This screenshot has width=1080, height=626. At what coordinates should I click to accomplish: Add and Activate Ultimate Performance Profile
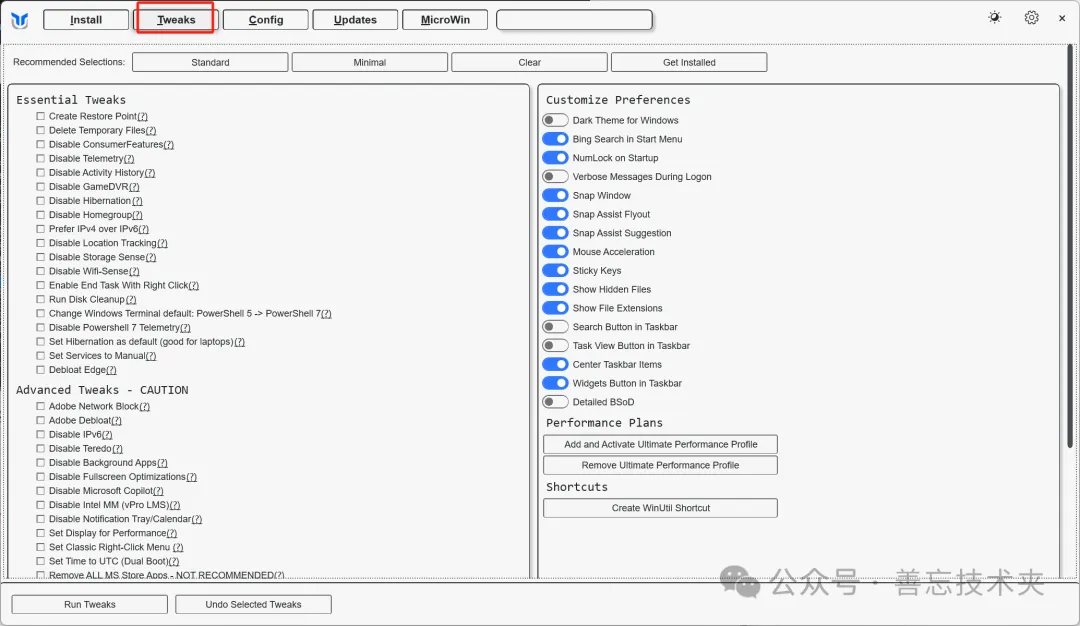[x=661, y=444]
